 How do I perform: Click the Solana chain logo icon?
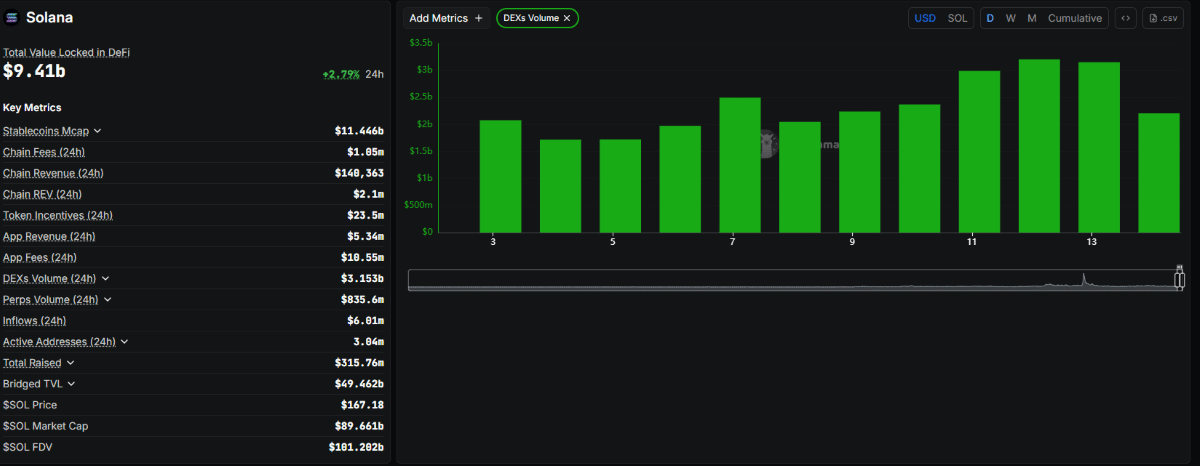[x=13, y=18]
